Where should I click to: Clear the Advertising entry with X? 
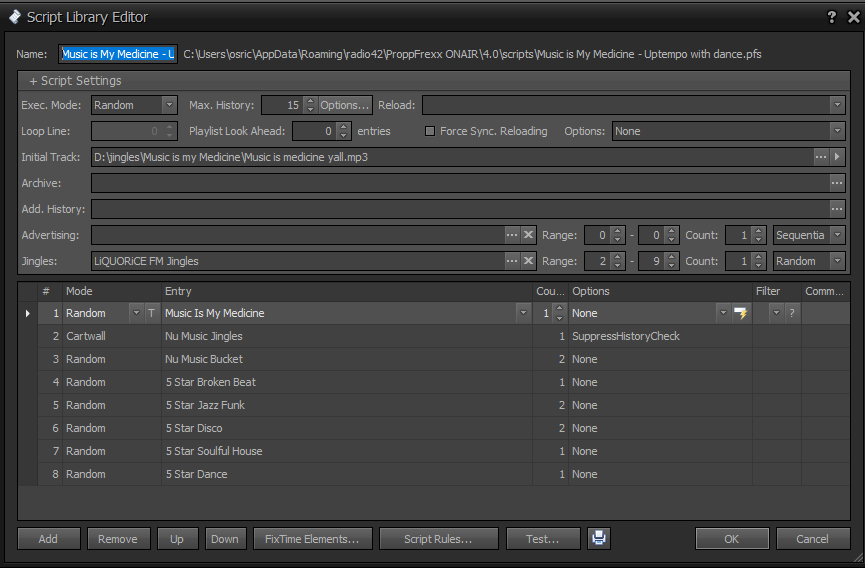point(529,235)
